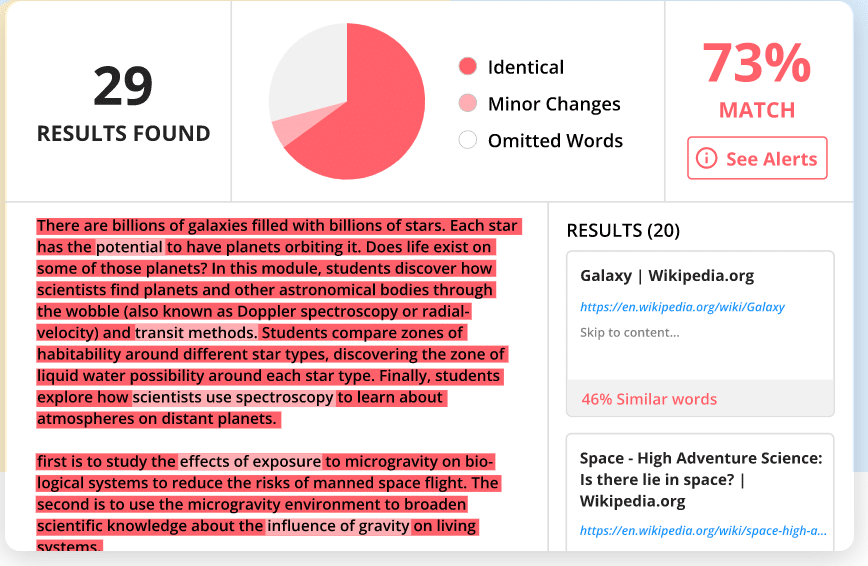Viewport: 868px width, 566px height.
Task: Open the Galaxy | Wikipedia.org result title
Action: (x=667, y=275)
